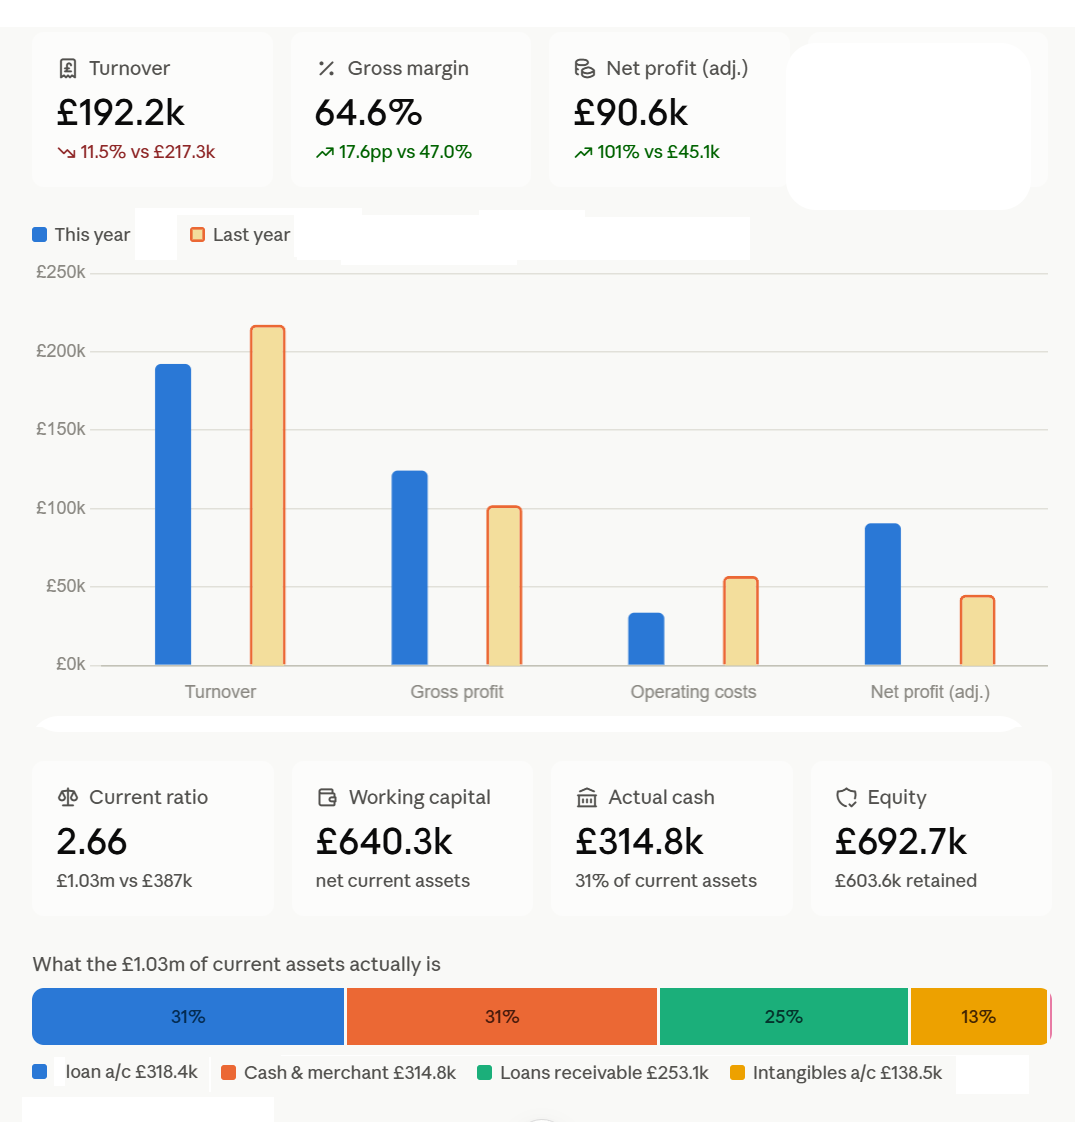Viewport: 1075px width, 1122px height.
Task: Click the Net profit (adj.) x-axis label
Action: (930, 692)
